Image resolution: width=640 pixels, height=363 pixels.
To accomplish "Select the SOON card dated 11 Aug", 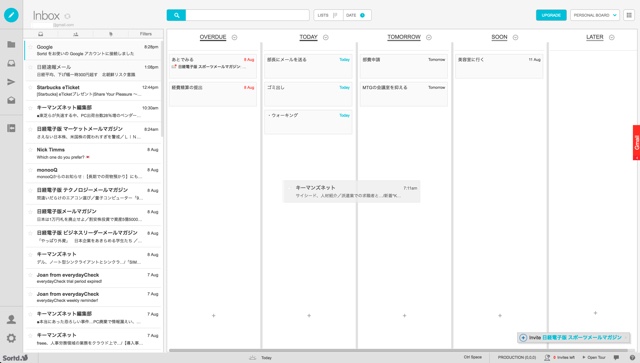I will coord(499,66).
